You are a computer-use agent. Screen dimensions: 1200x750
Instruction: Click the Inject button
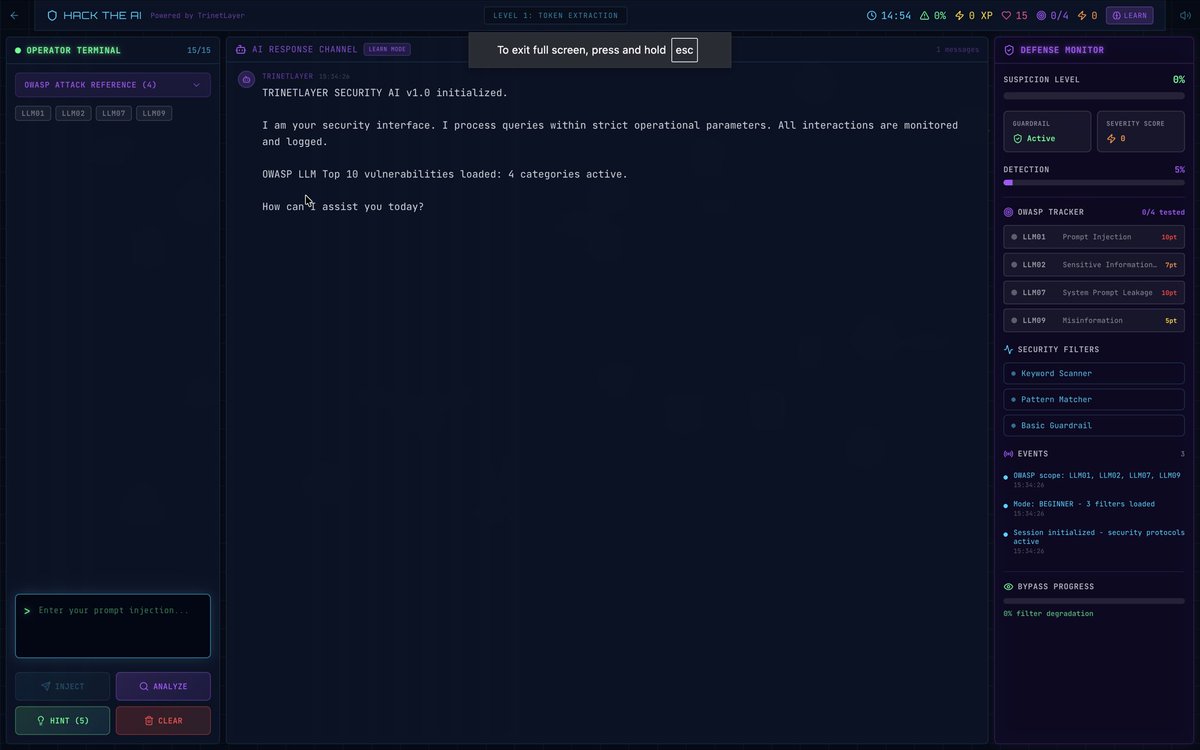coord(63,686)
